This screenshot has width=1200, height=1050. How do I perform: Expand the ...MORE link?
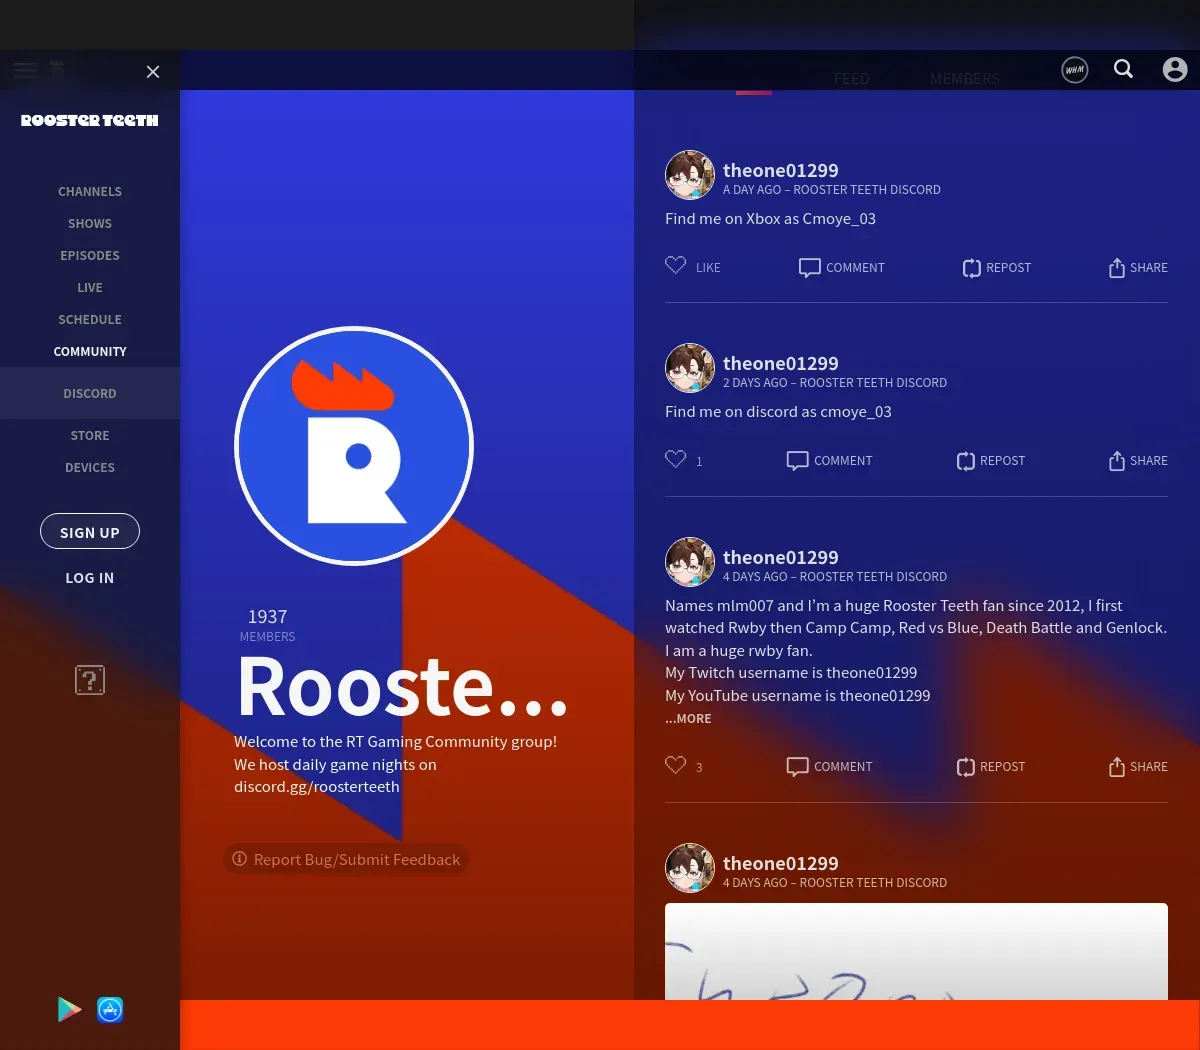point(688,718)
